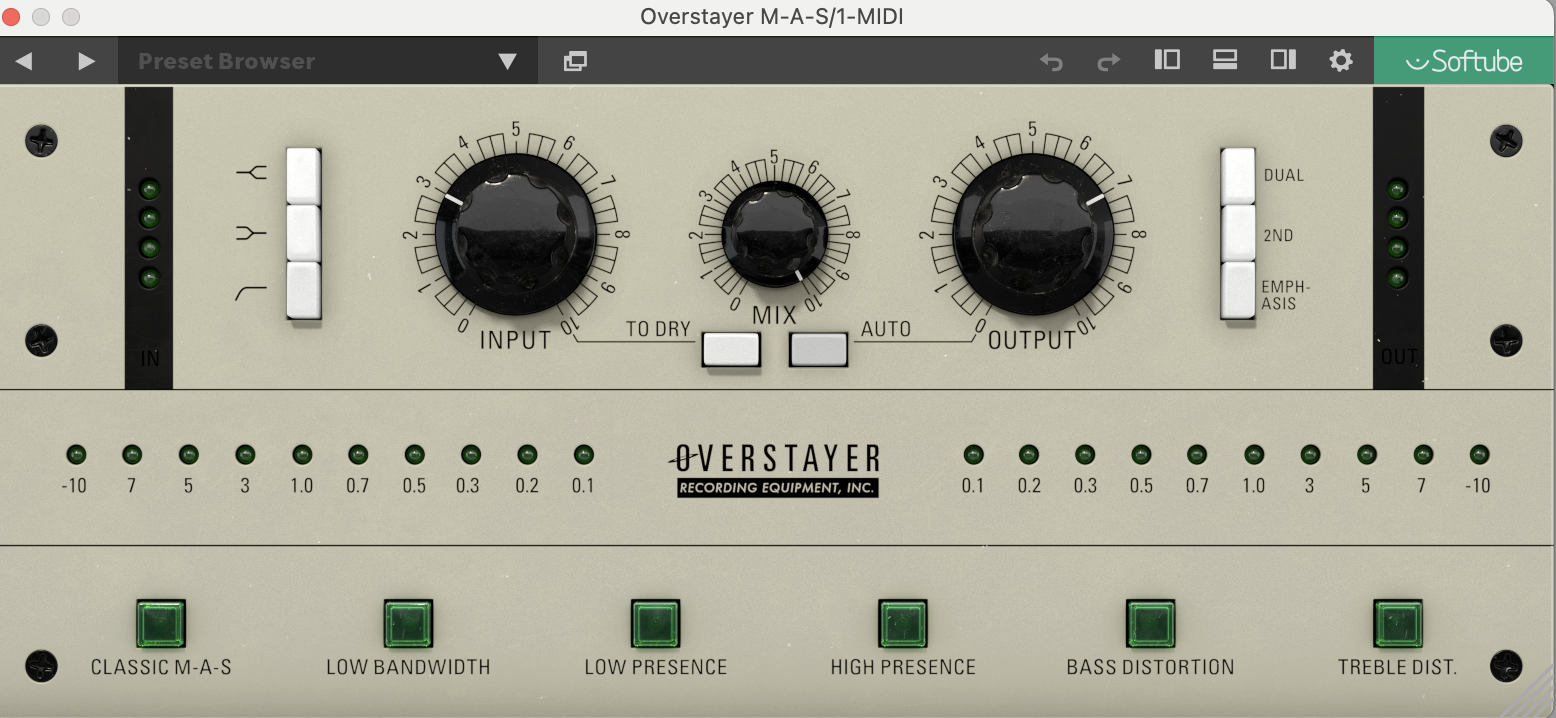Enable the AUTO button
The image size is (1556, 718).
pos(818,349)
